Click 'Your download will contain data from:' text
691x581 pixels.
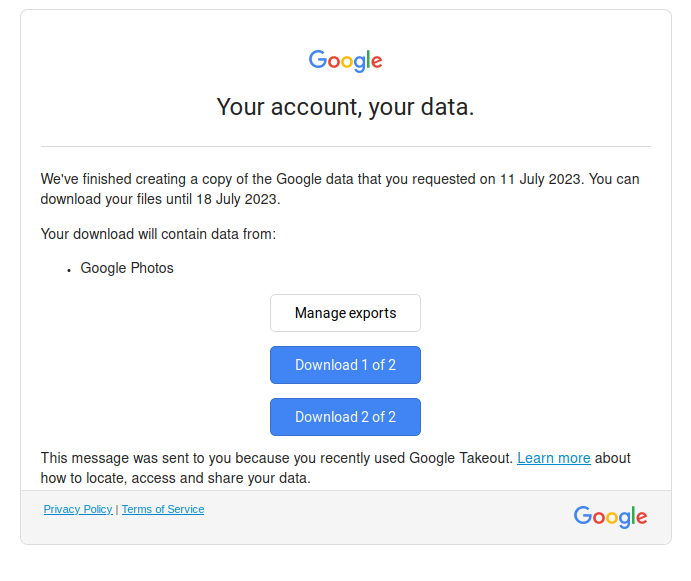point(158,234)
